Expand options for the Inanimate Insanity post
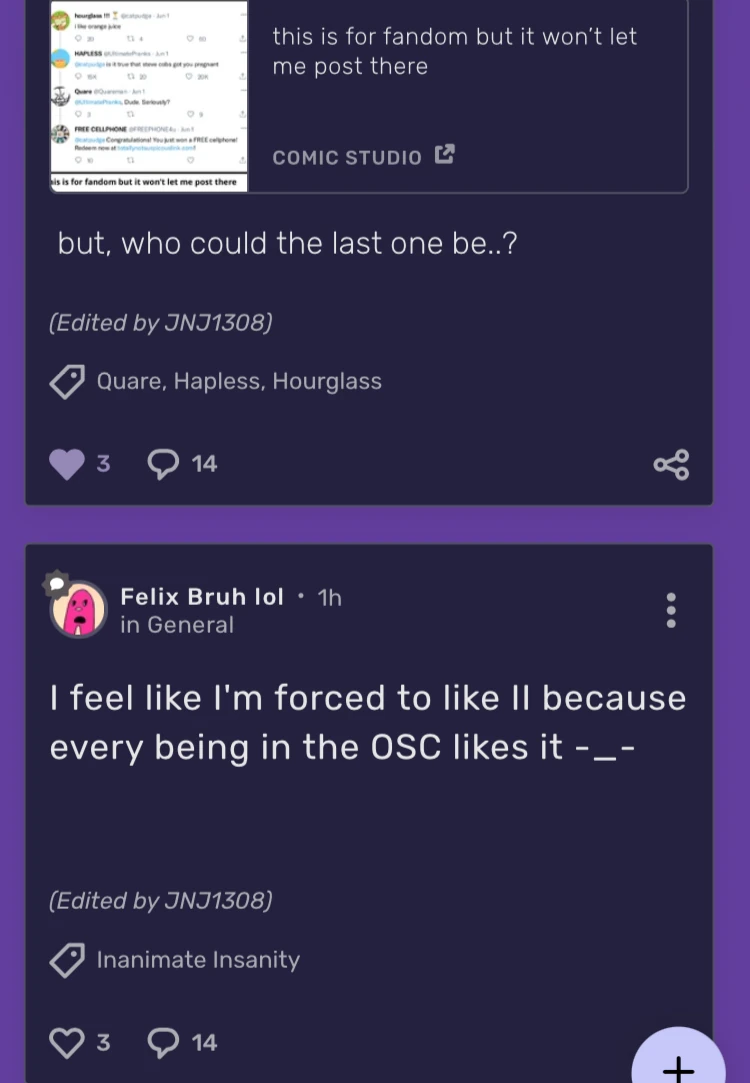 click(x=671, y=610)
